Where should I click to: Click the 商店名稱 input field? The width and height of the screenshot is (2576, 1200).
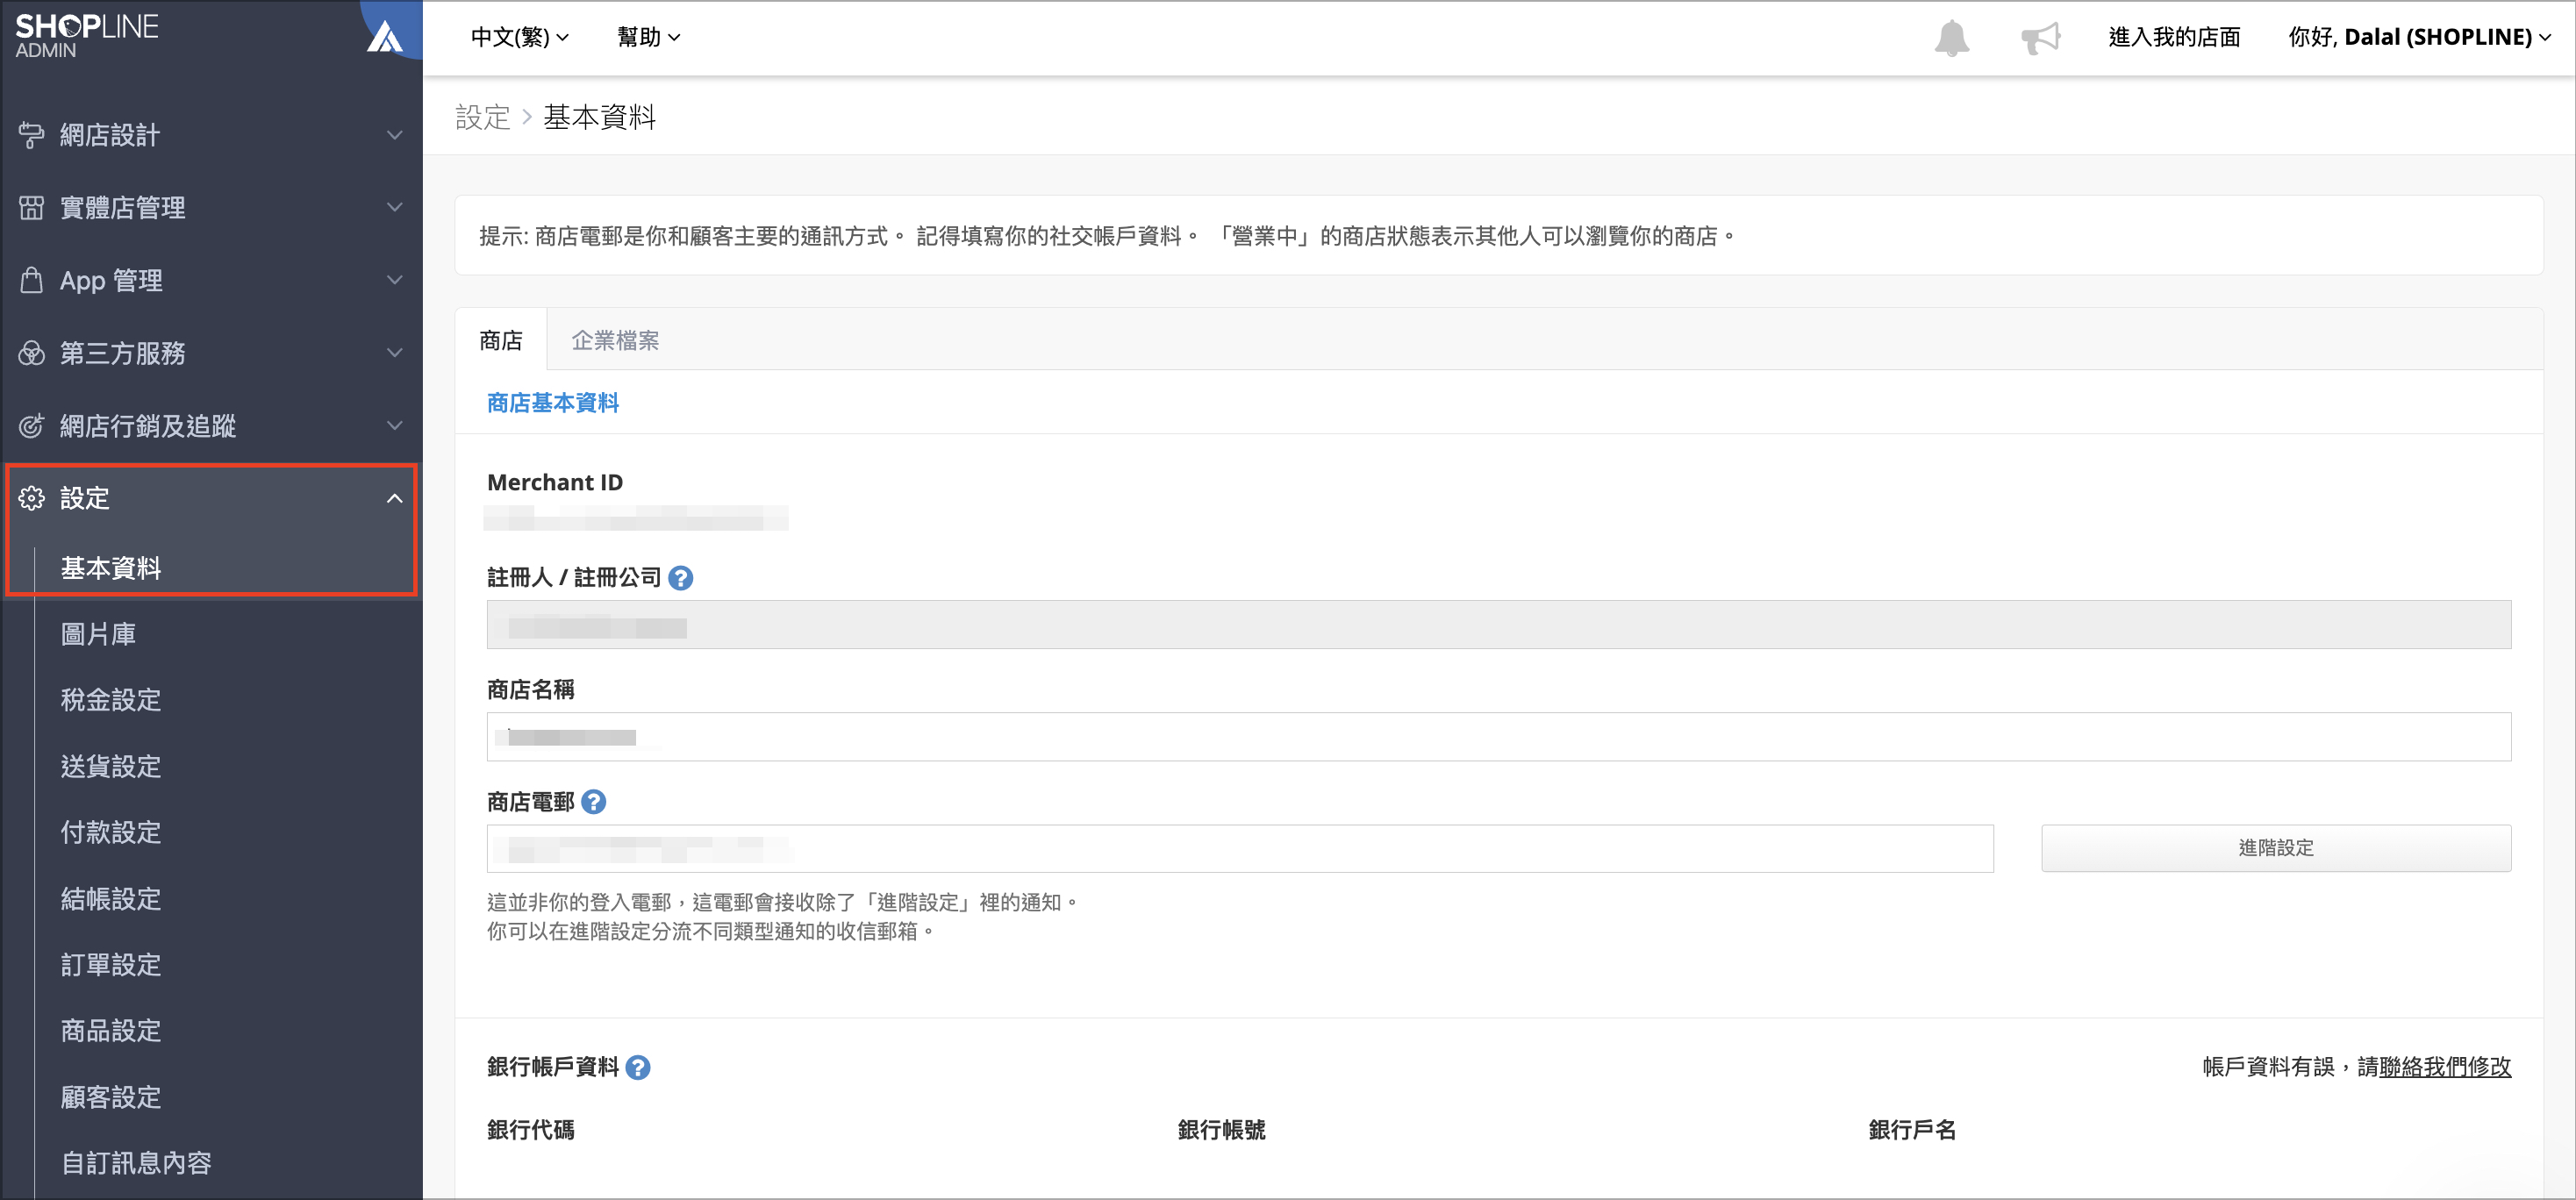point(1498,737)
